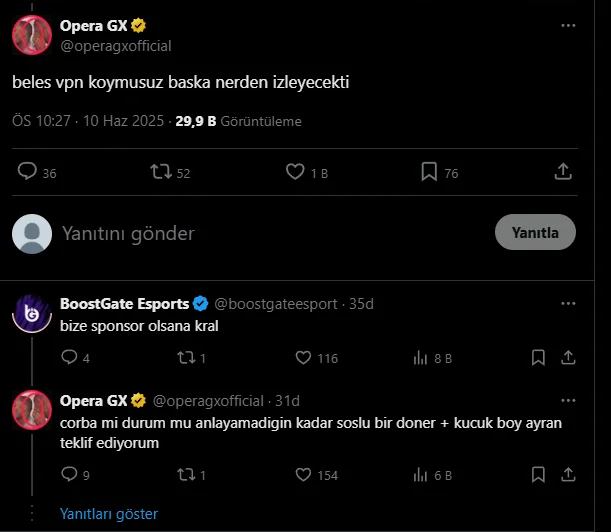The width and height of the screenshot is (611, 532).
Task: Open the BoostGate Esports profile avatar
Action: [x=31, y=311]
